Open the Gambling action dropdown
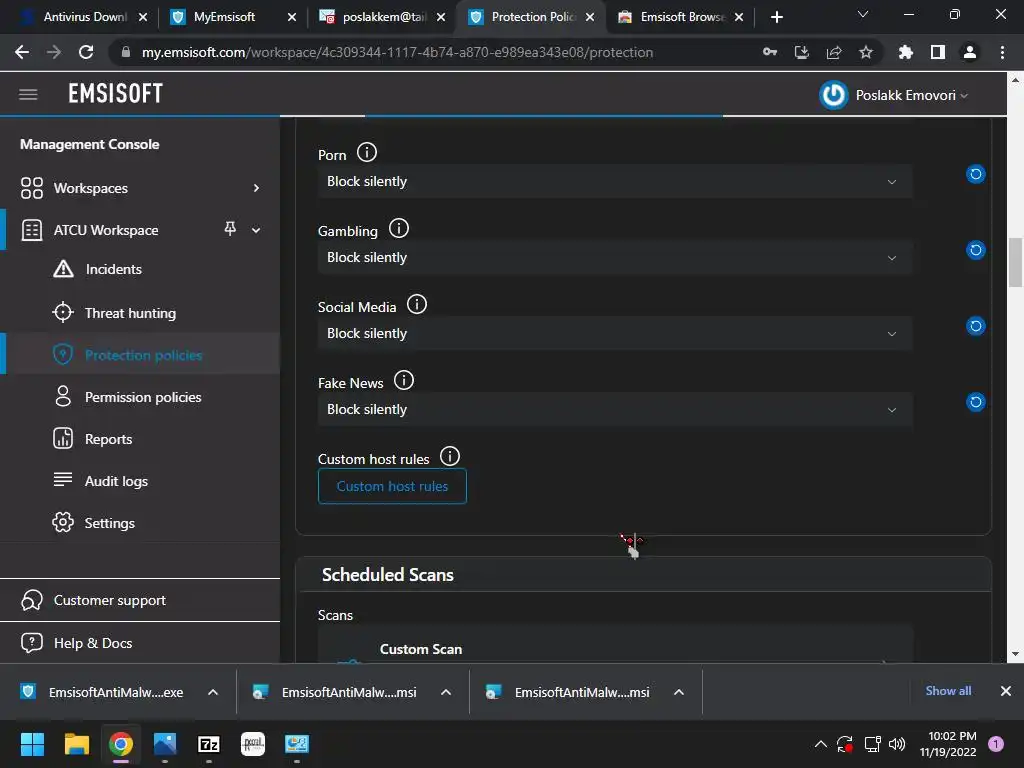This screenshot has height=768, width=1024. 615,257
